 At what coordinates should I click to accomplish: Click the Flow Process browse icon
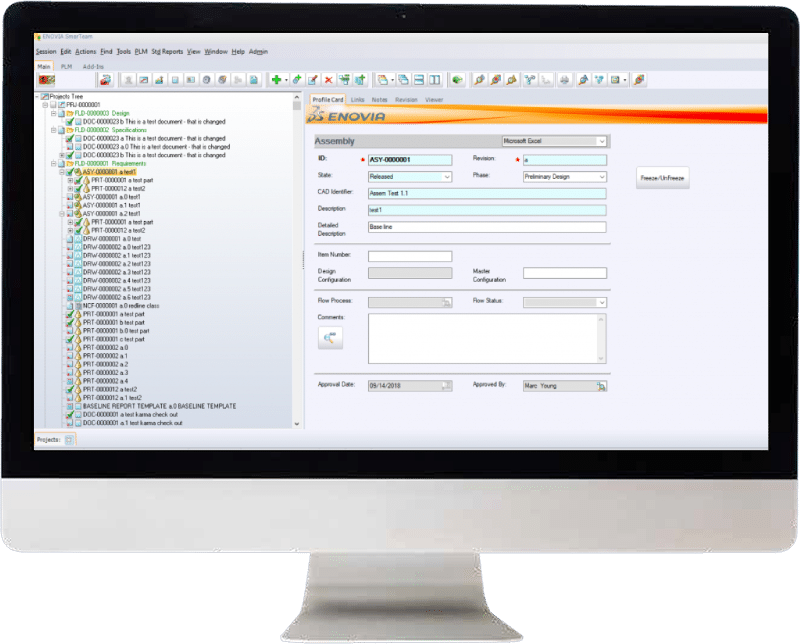(x=447, y=301)
